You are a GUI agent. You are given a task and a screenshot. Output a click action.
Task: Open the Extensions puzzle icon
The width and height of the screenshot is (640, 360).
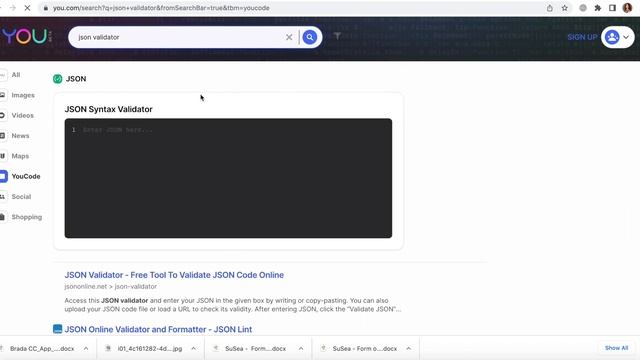[x=598, y=8]
